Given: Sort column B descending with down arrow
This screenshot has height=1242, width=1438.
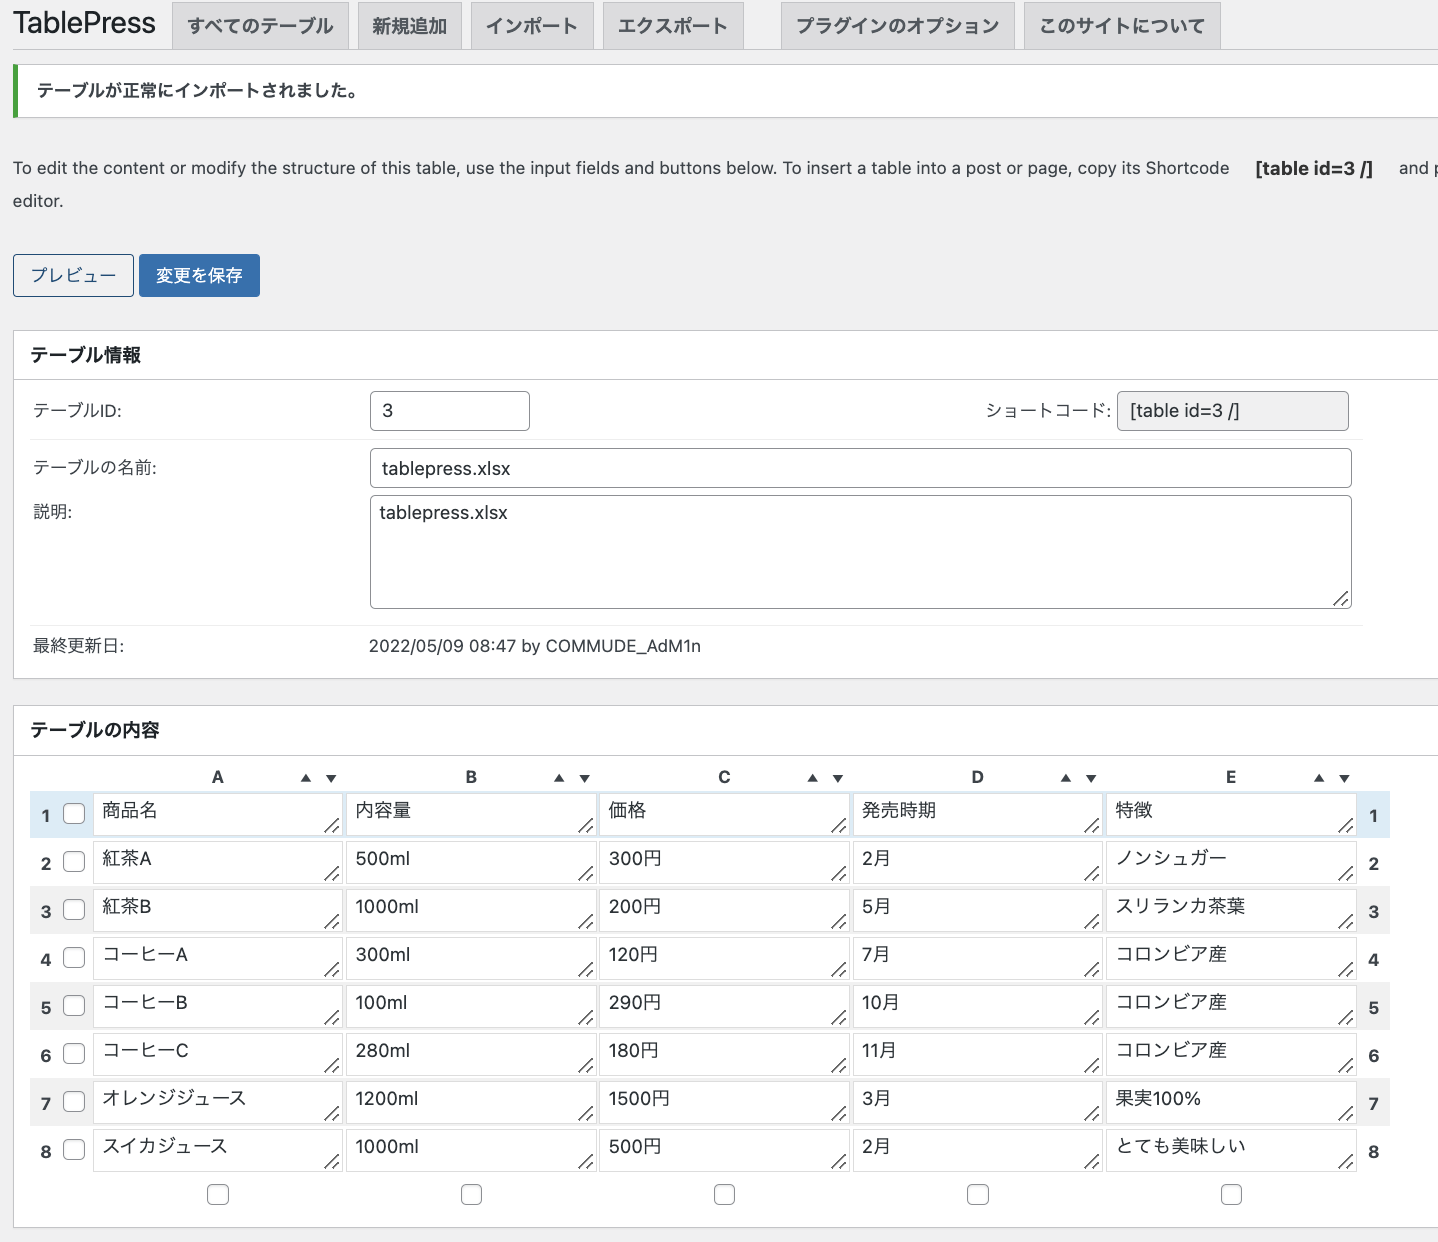Looking at the screenshot, I should pos(585,778).
